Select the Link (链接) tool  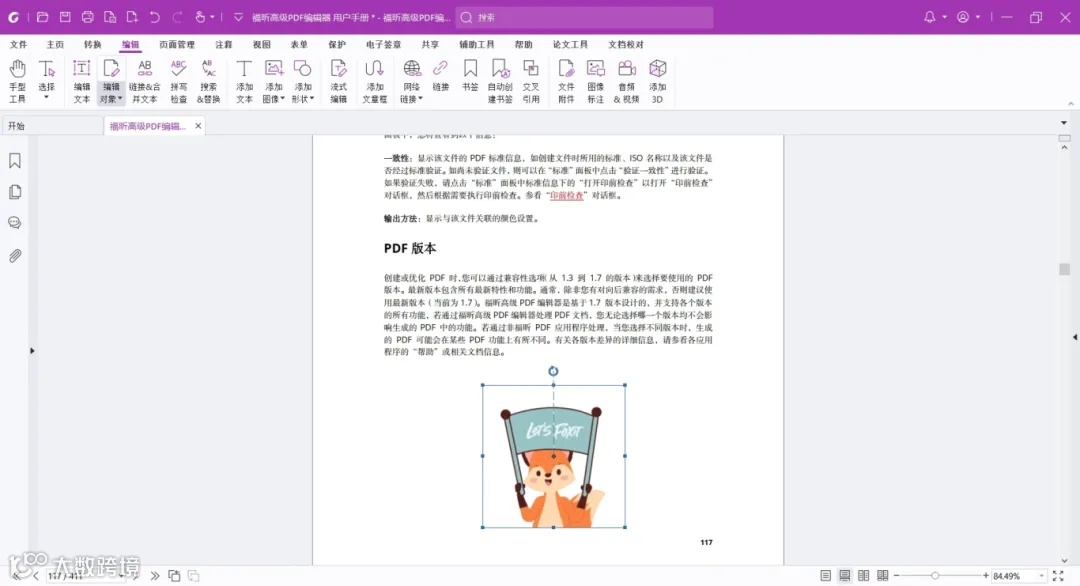pyautogui.click(x=440, y=76)
